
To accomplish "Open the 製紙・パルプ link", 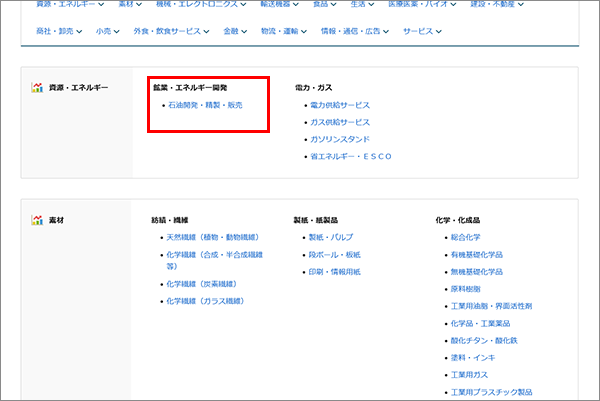I will click(x=331, y=237).
